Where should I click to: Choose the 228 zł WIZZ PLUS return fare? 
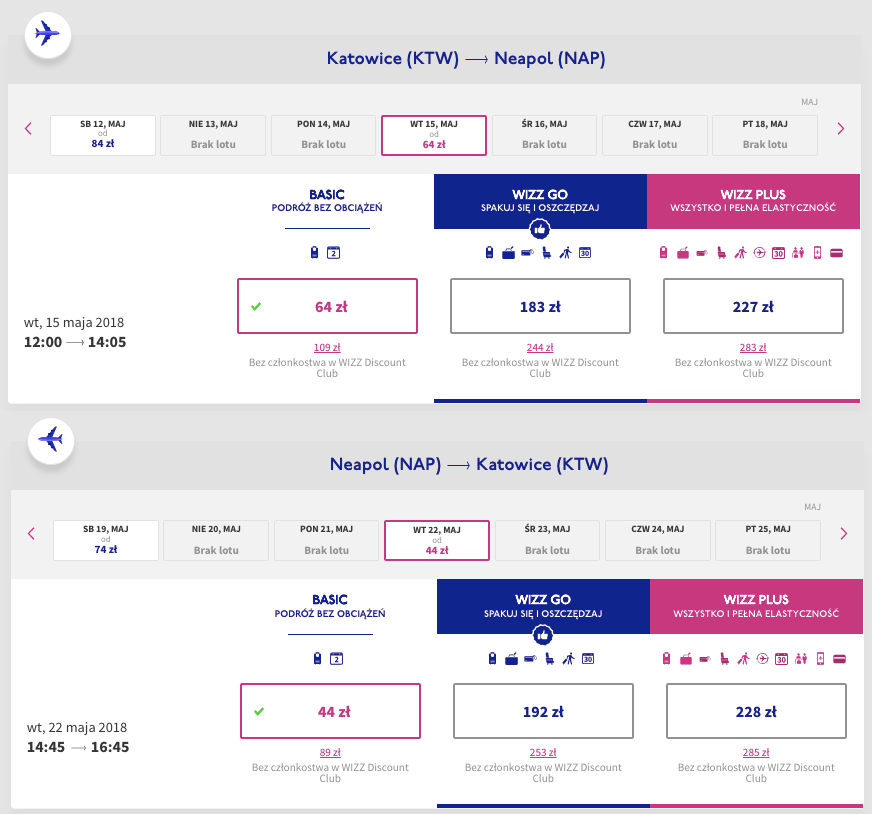(756, 711)
